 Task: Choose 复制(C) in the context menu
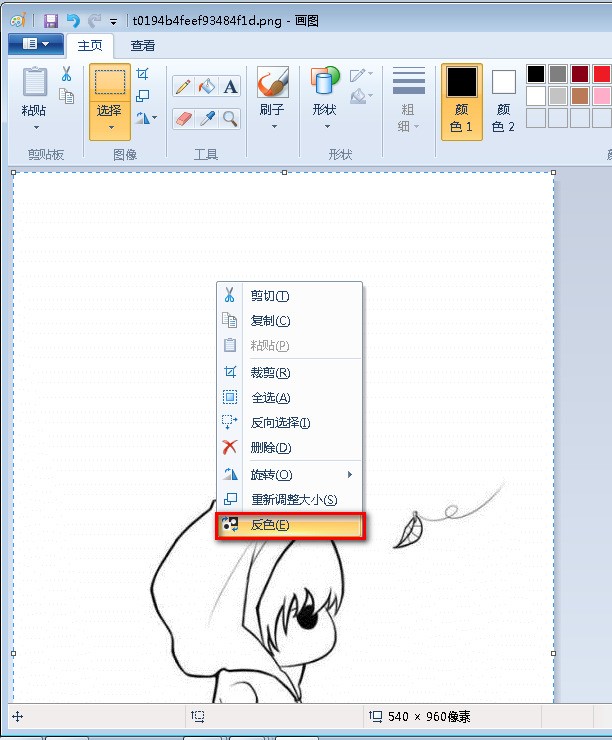(x=289, y=321)
